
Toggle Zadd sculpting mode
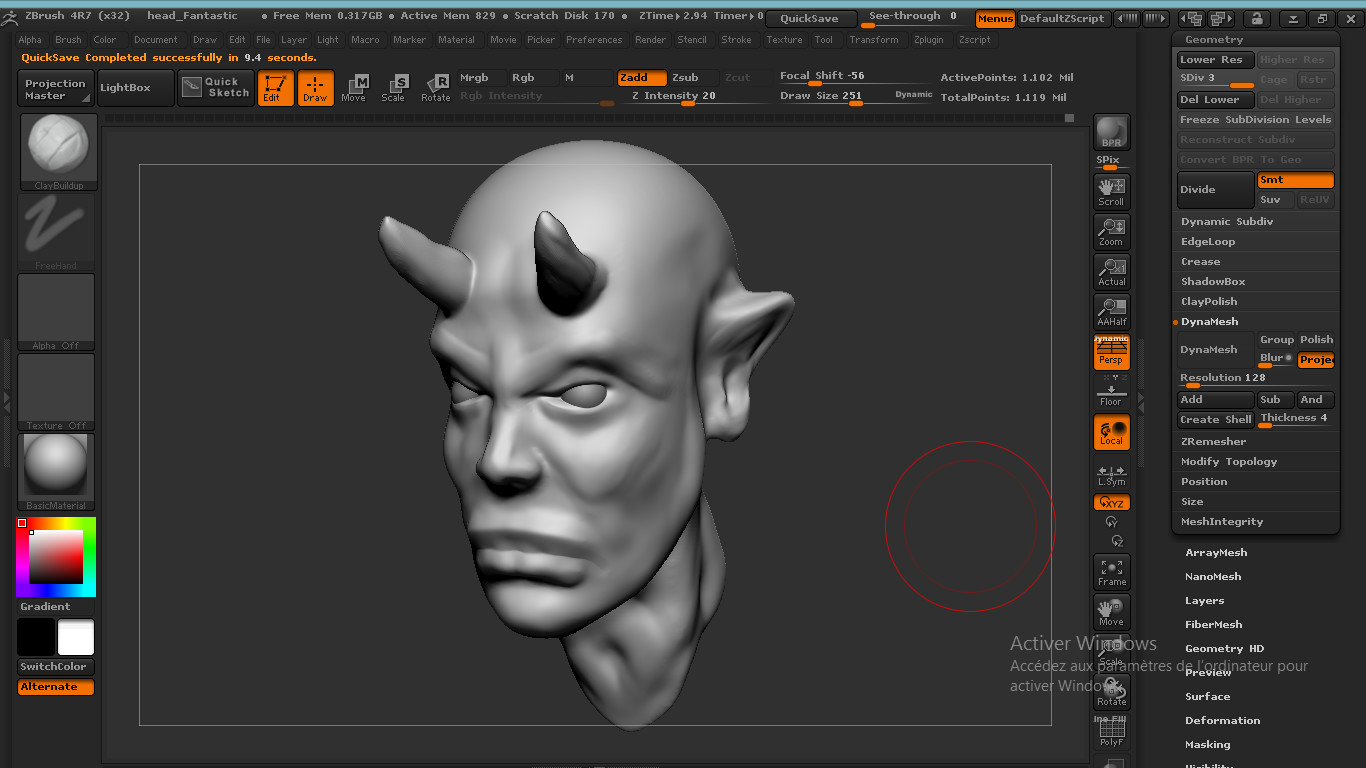click(641, 77)
